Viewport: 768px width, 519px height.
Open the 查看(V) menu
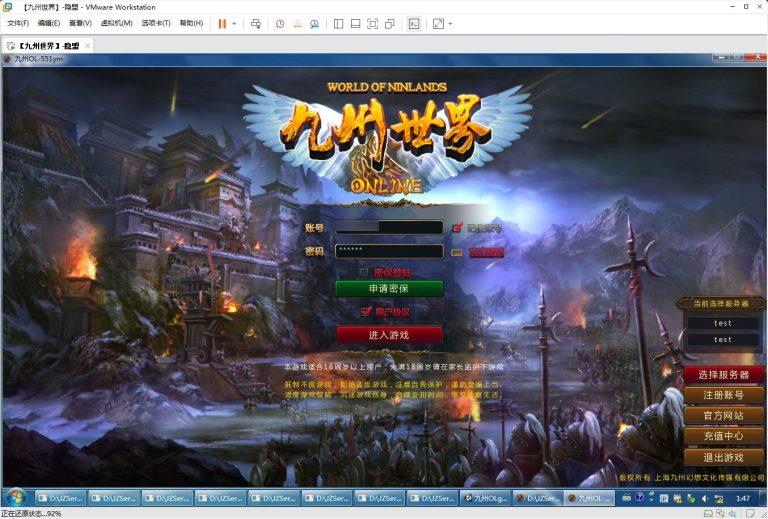point(80,24)
